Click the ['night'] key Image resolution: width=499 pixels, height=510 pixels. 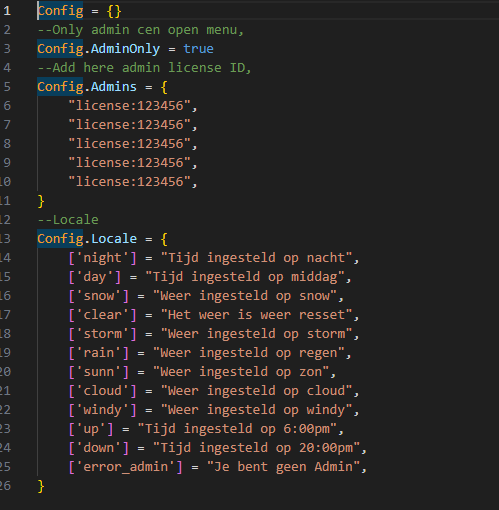[102, 258]
